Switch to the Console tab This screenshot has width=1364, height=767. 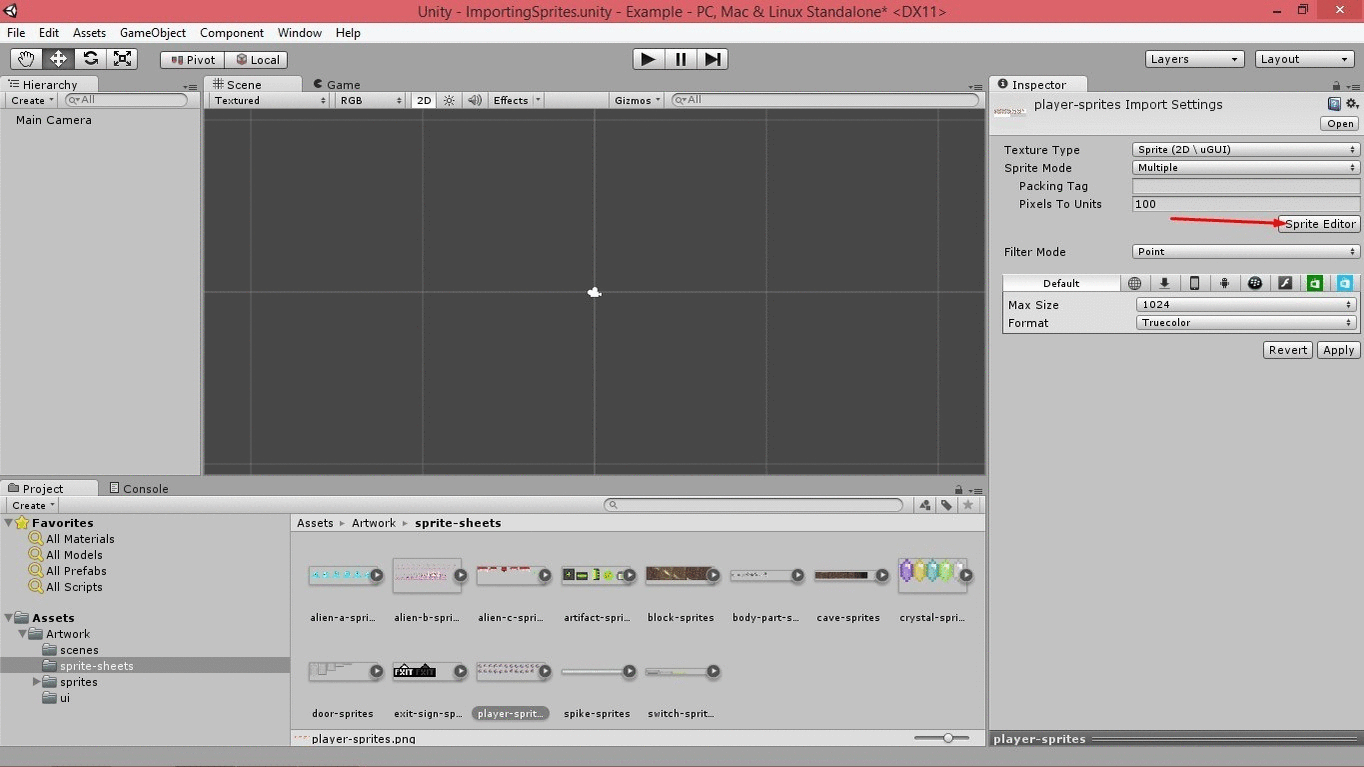click(139, 489)
